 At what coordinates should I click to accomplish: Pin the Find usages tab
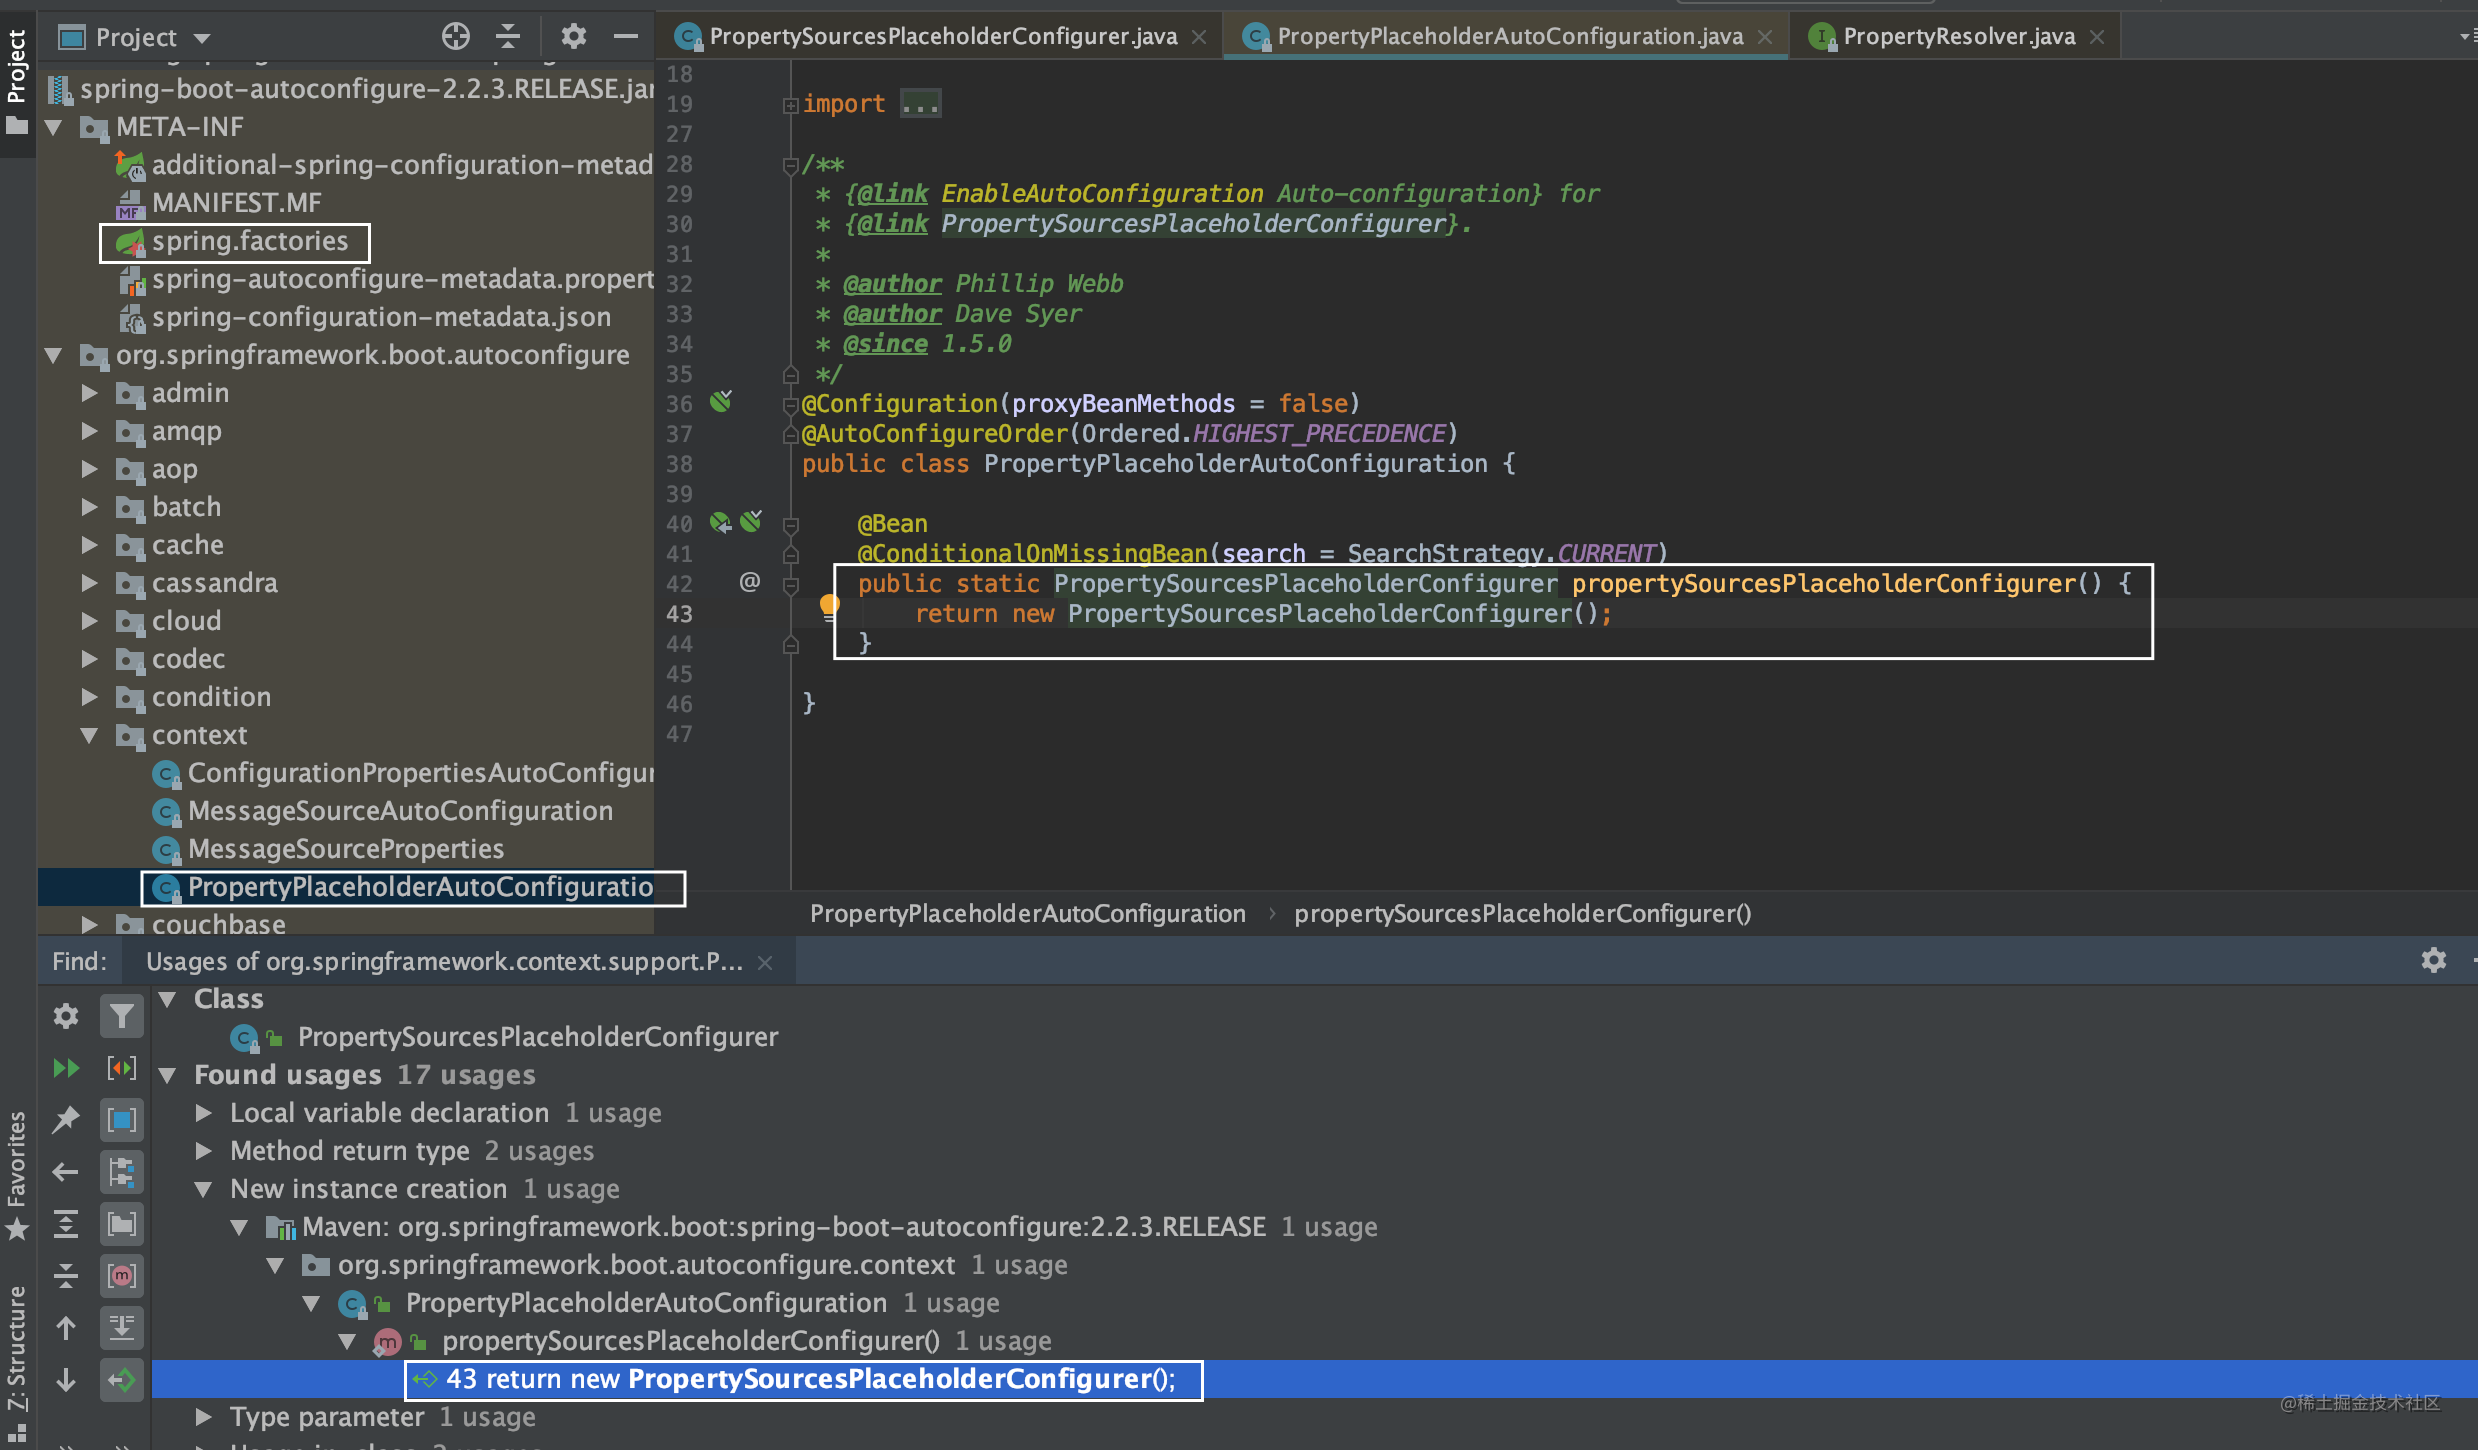(x=66, y=1120)
